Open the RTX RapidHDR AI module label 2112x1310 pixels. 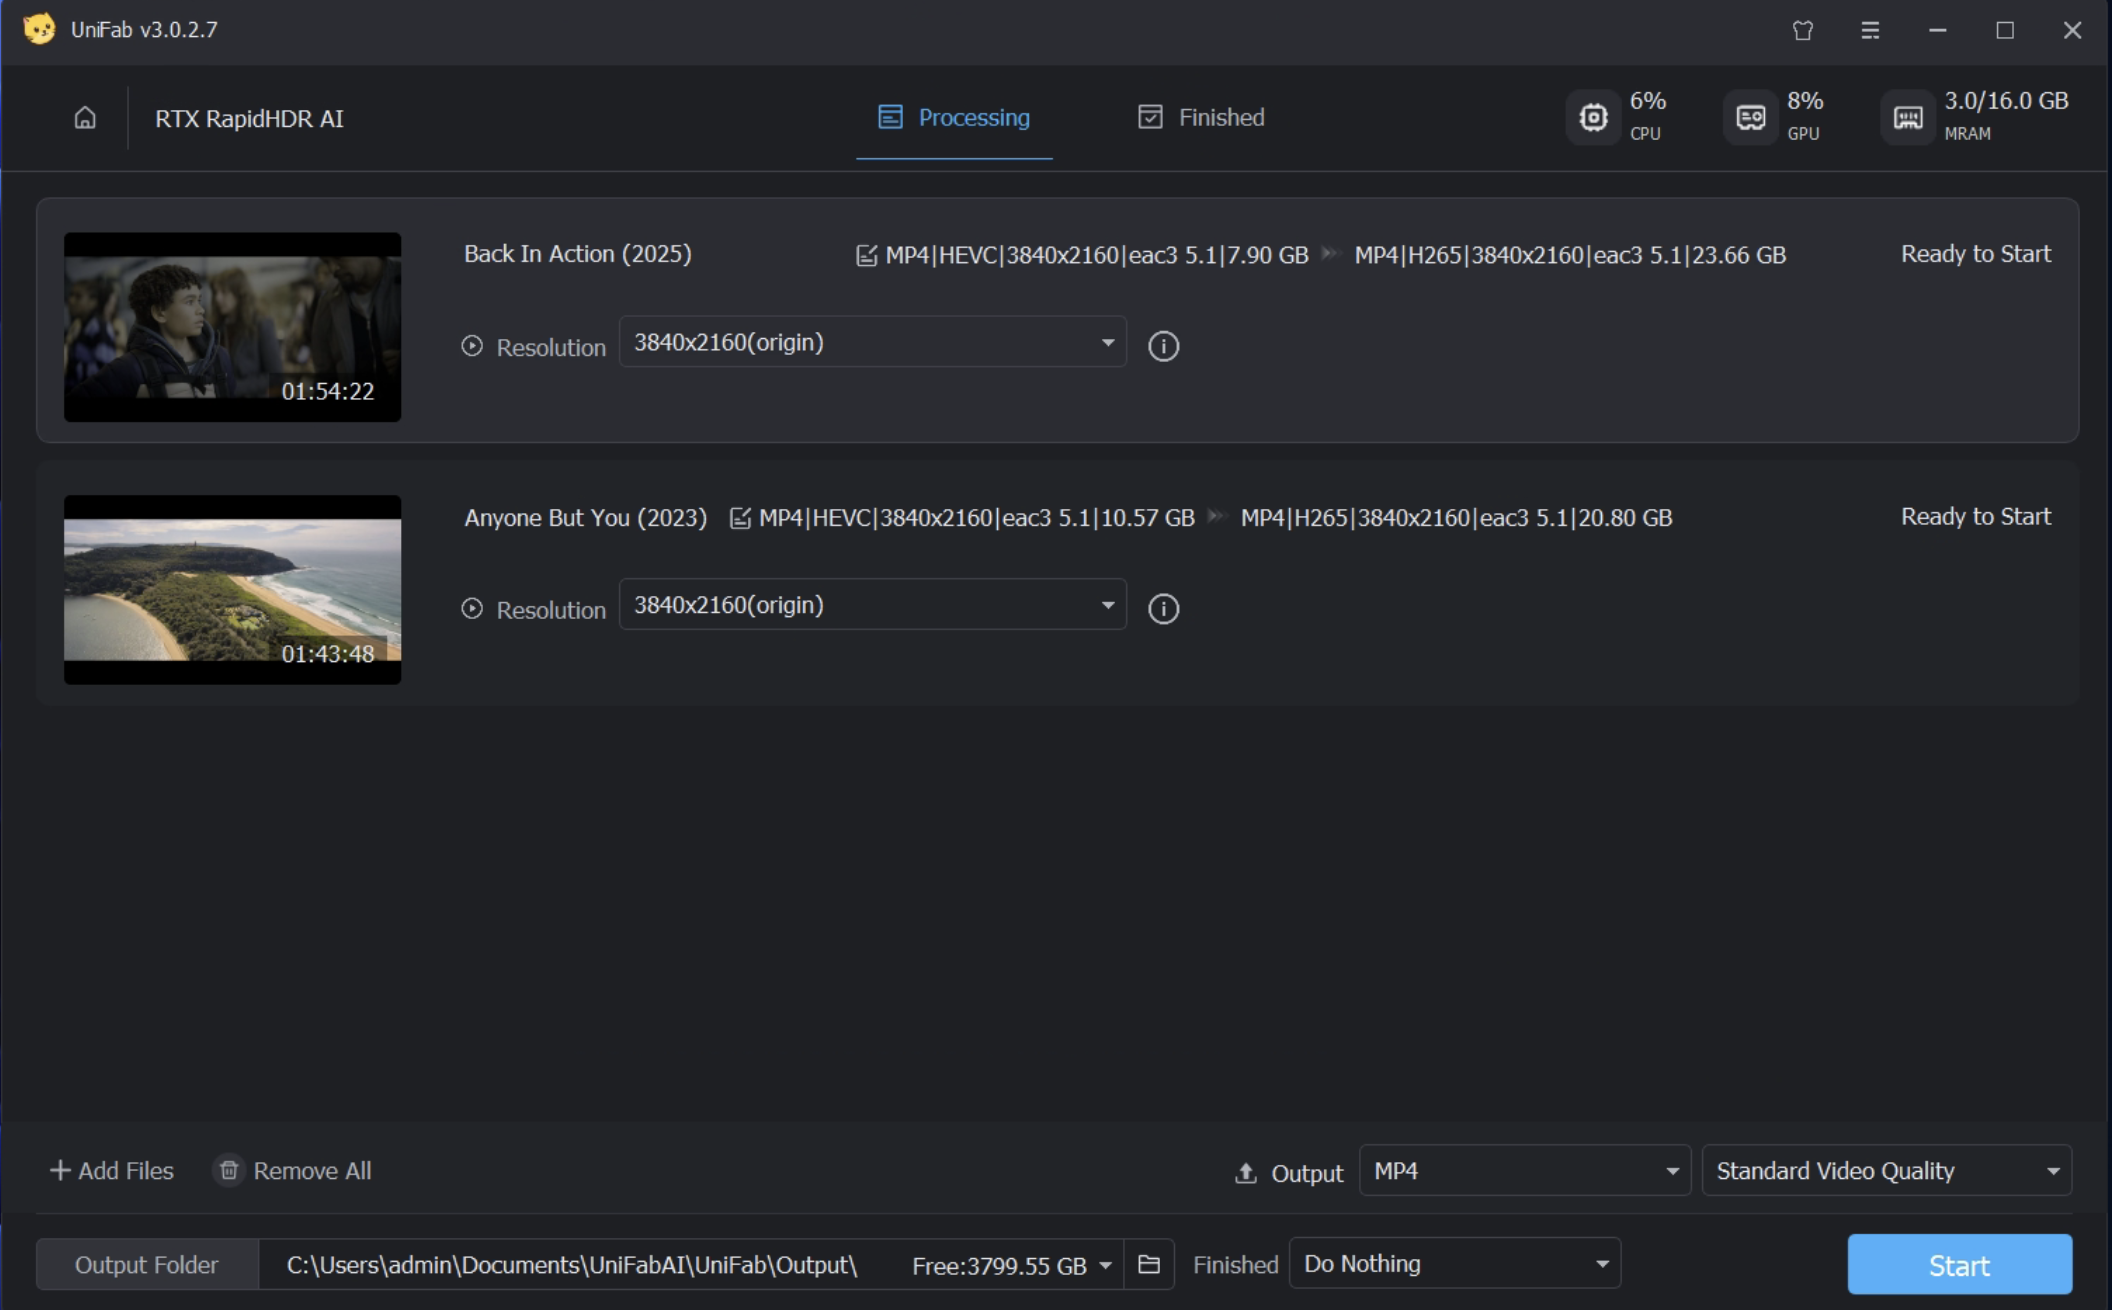pyautogui.click(x=249, y=119)
